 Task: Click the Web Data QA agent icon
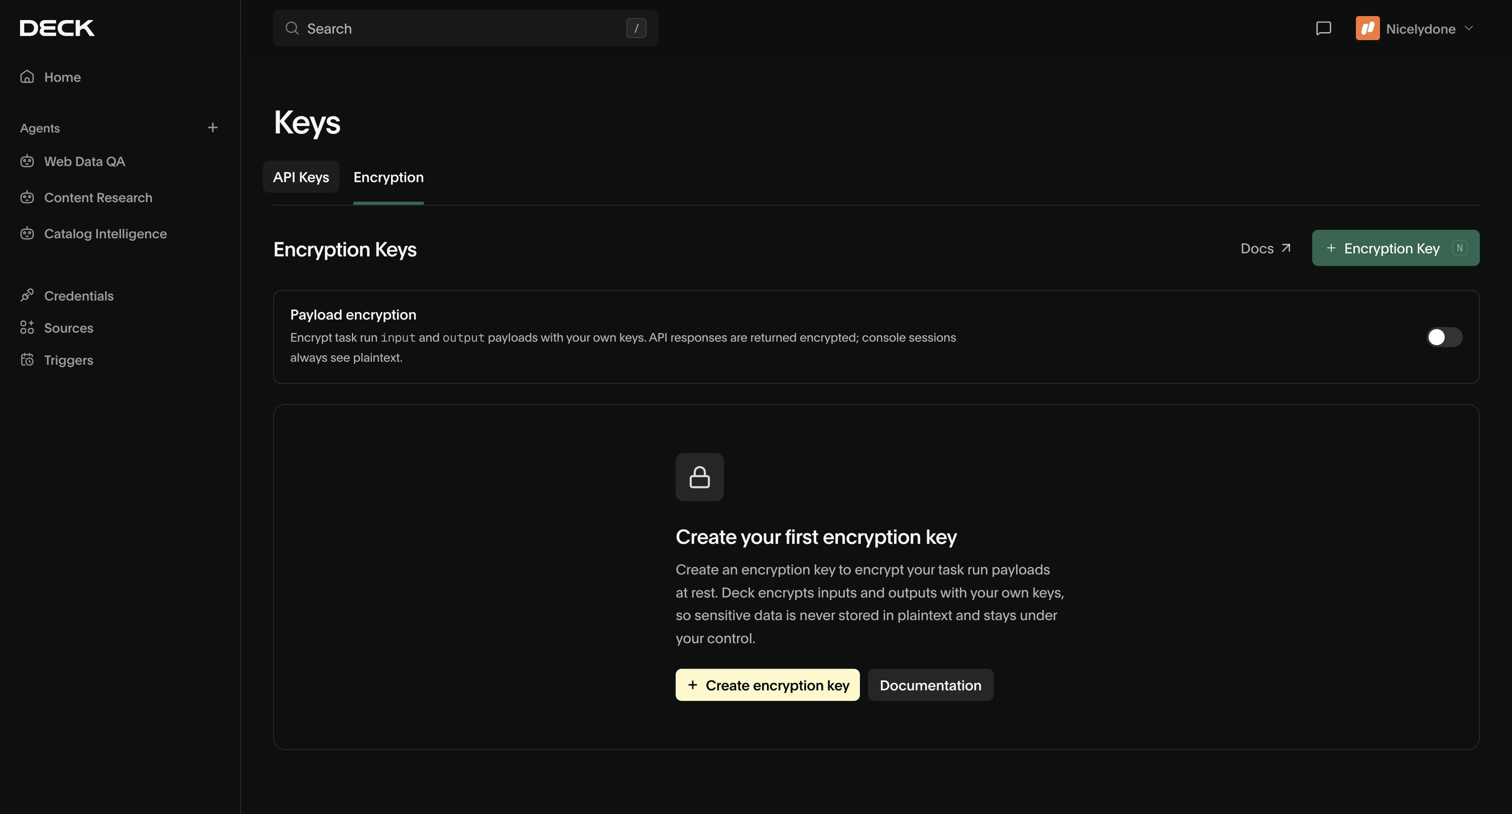(x=27, y=161)
